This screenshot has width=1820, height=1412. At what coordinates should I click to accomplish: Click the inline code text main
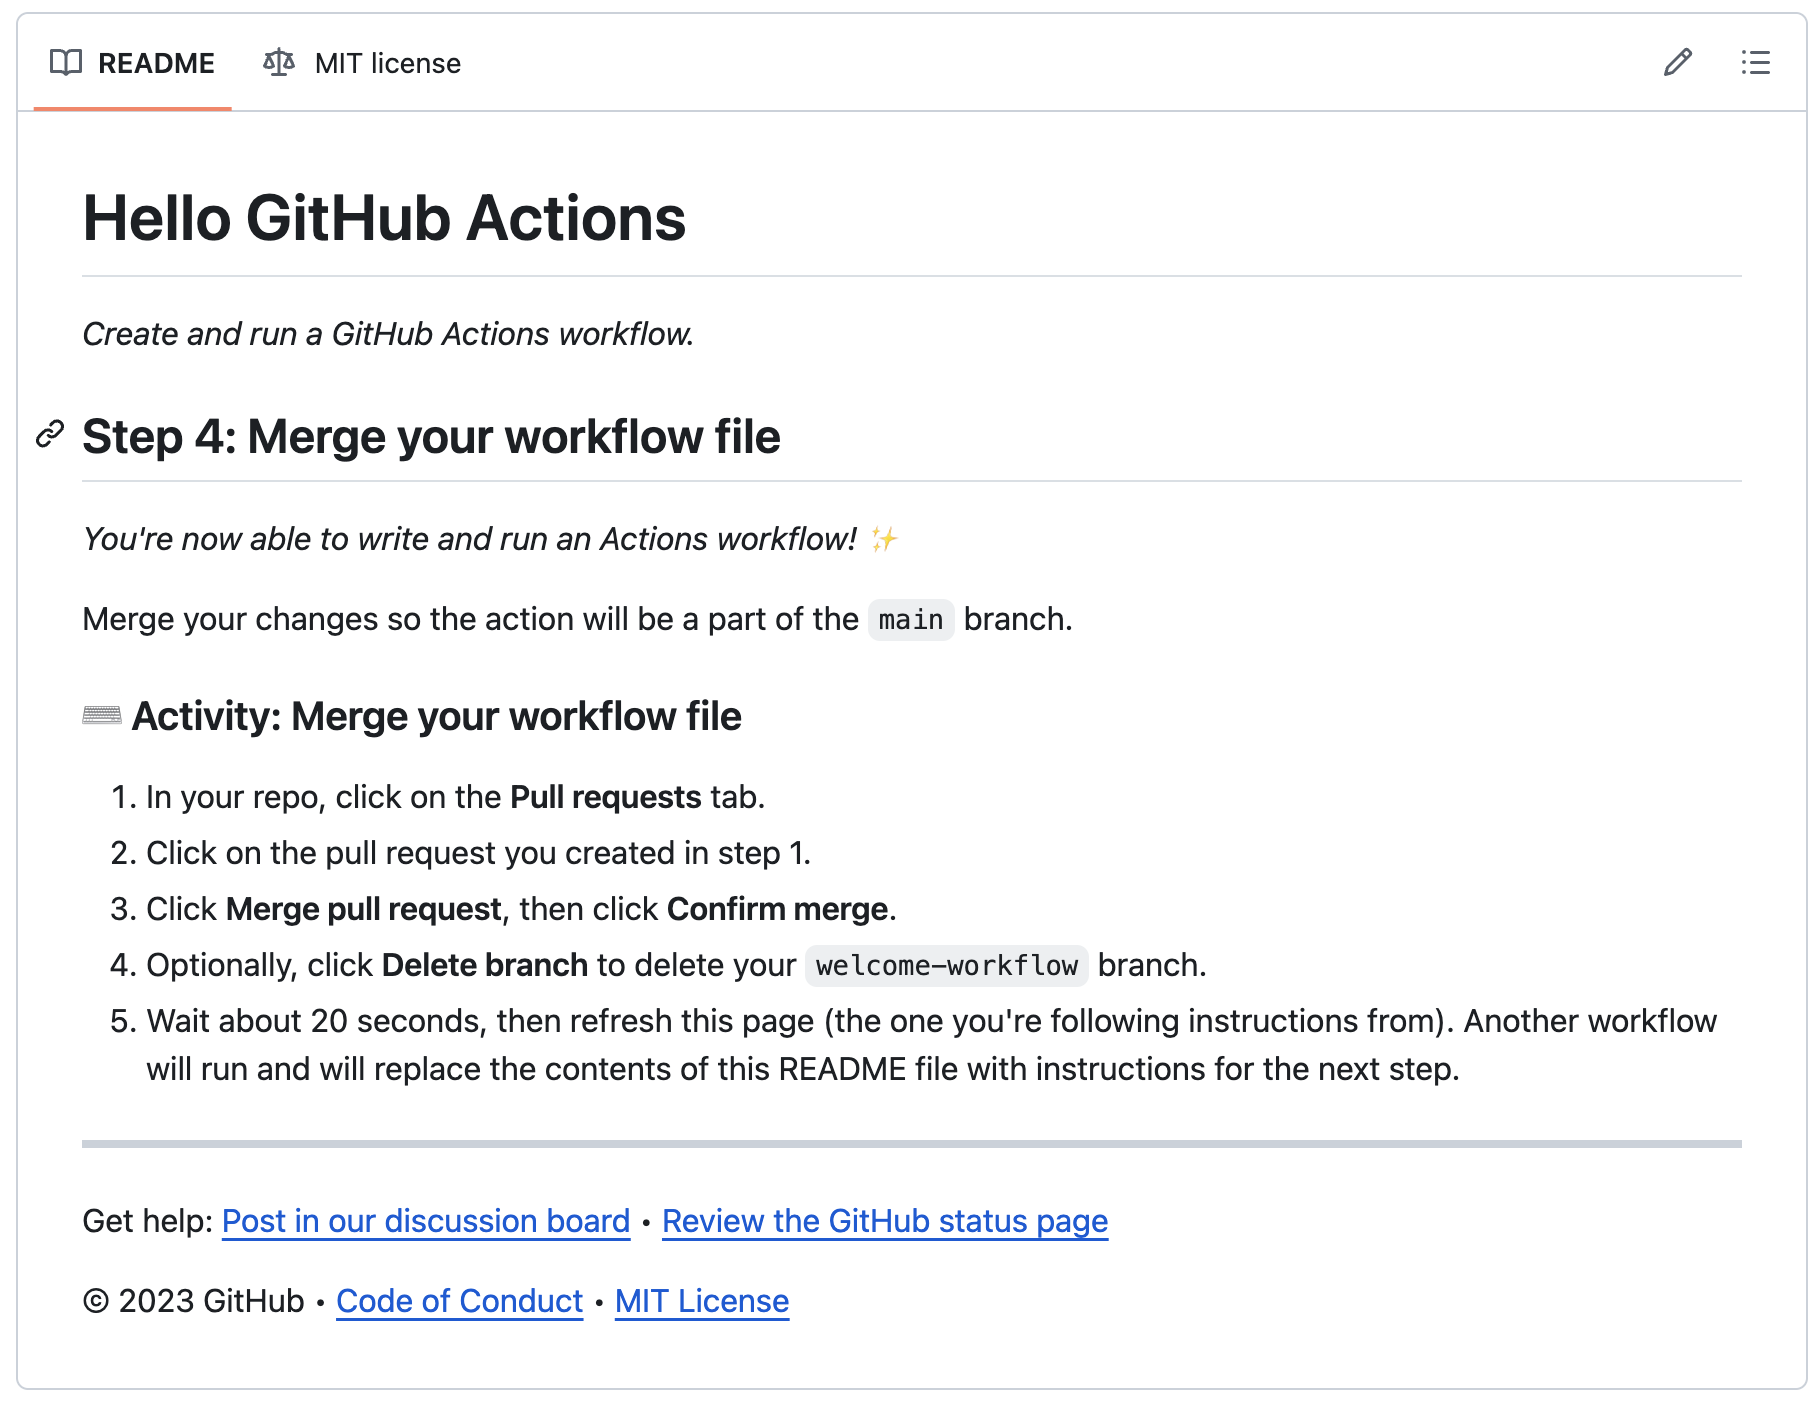pos(911,620)
